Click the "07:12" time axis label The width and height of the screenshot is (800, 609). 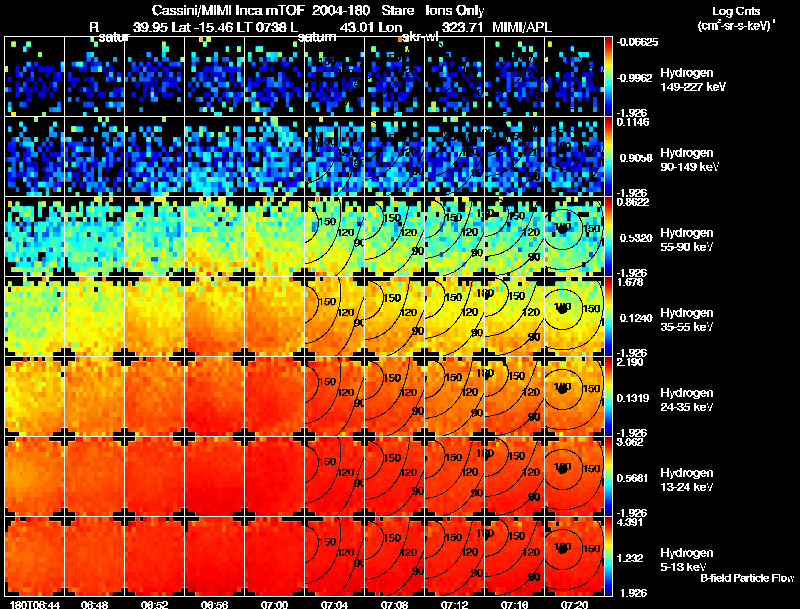(x=455, y=605)
